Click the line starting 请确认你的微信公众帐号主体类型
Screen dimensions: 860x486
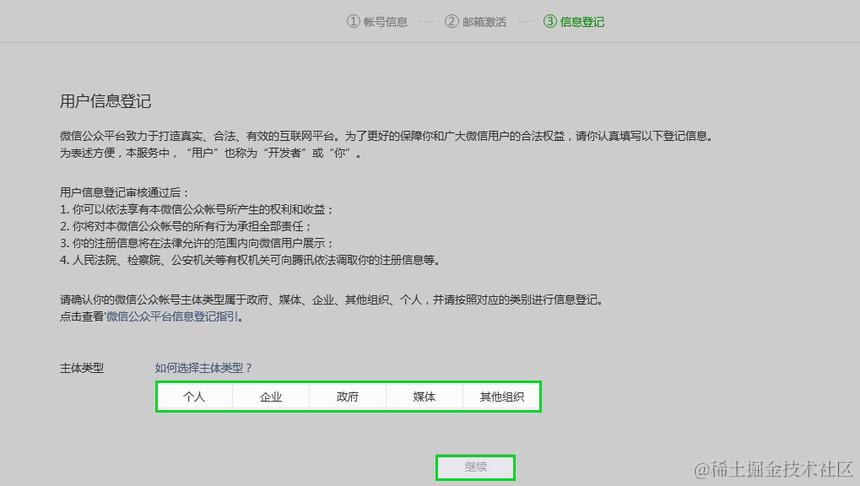pyautogui.click(x=331, y=299)
